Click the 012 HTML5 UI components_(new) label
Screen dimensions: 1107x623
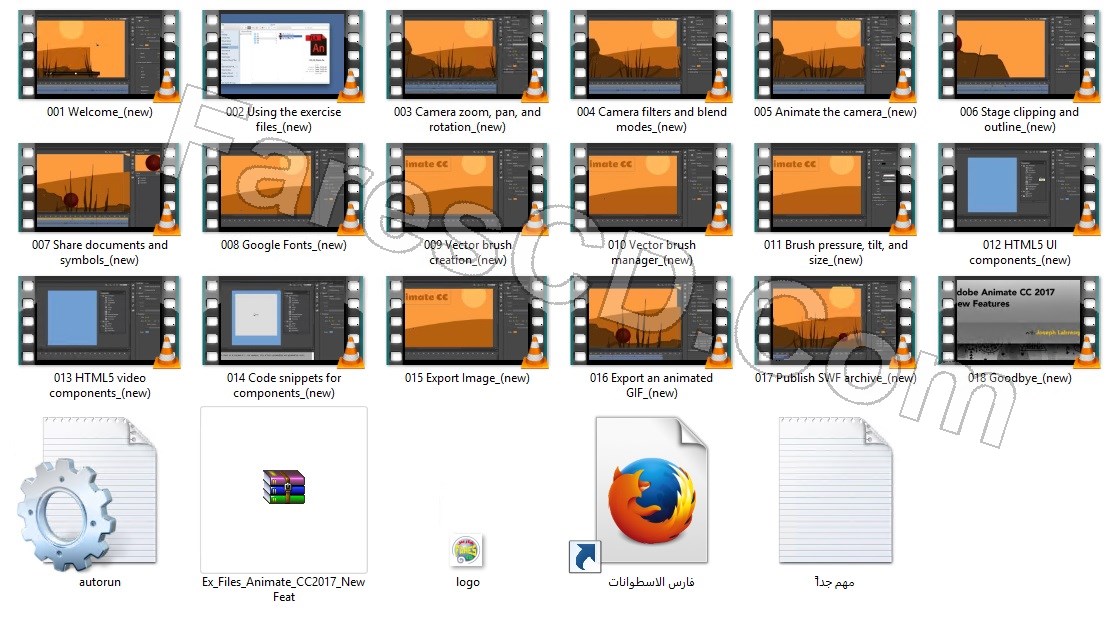pos(1019,252)
